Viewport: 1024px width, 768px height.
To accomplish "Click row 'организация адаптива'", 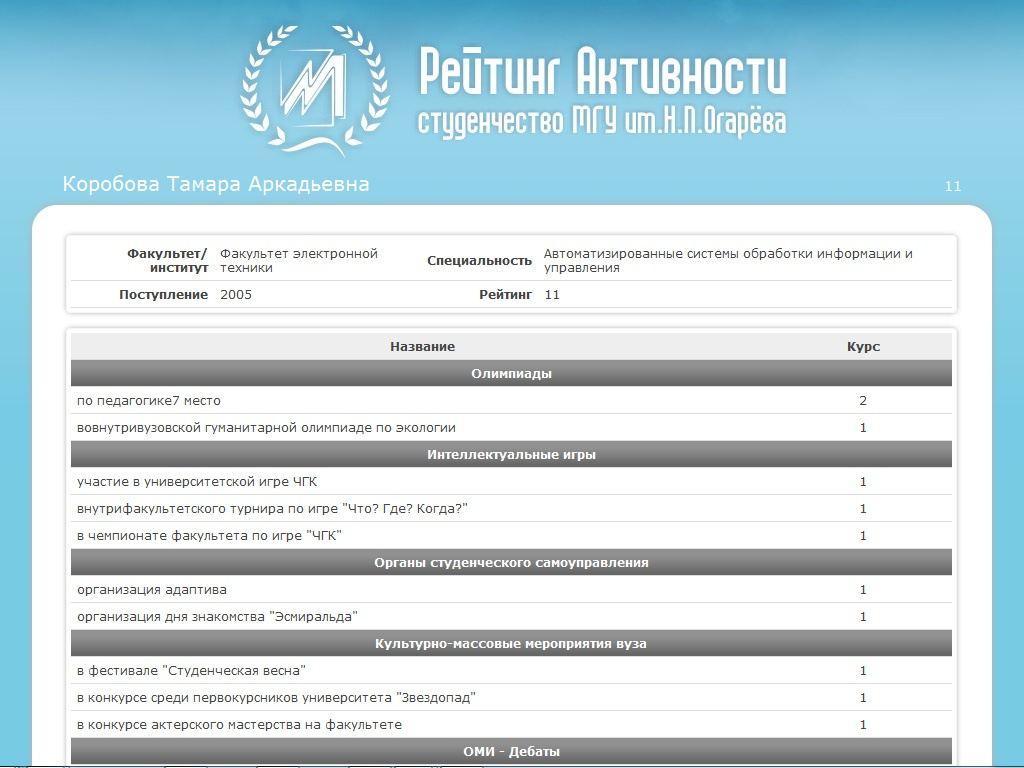I will point(152,590).
